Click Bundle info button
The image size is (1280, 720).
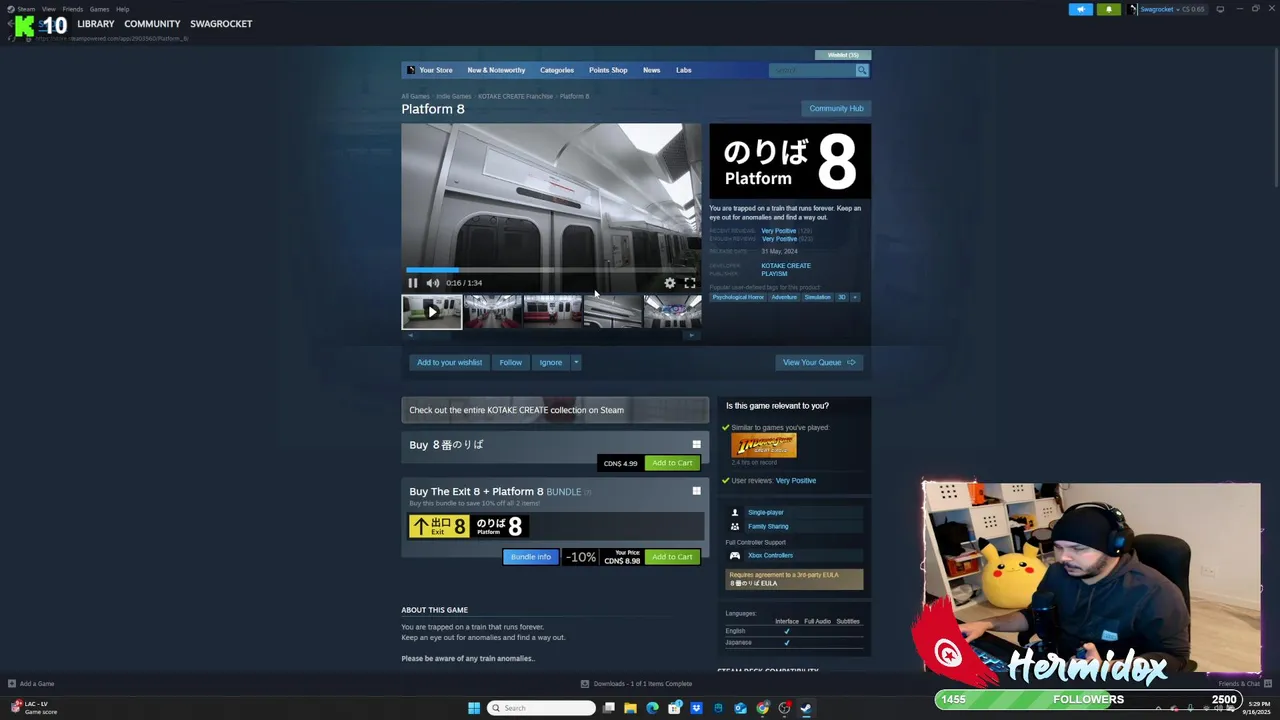coord(530,557)
